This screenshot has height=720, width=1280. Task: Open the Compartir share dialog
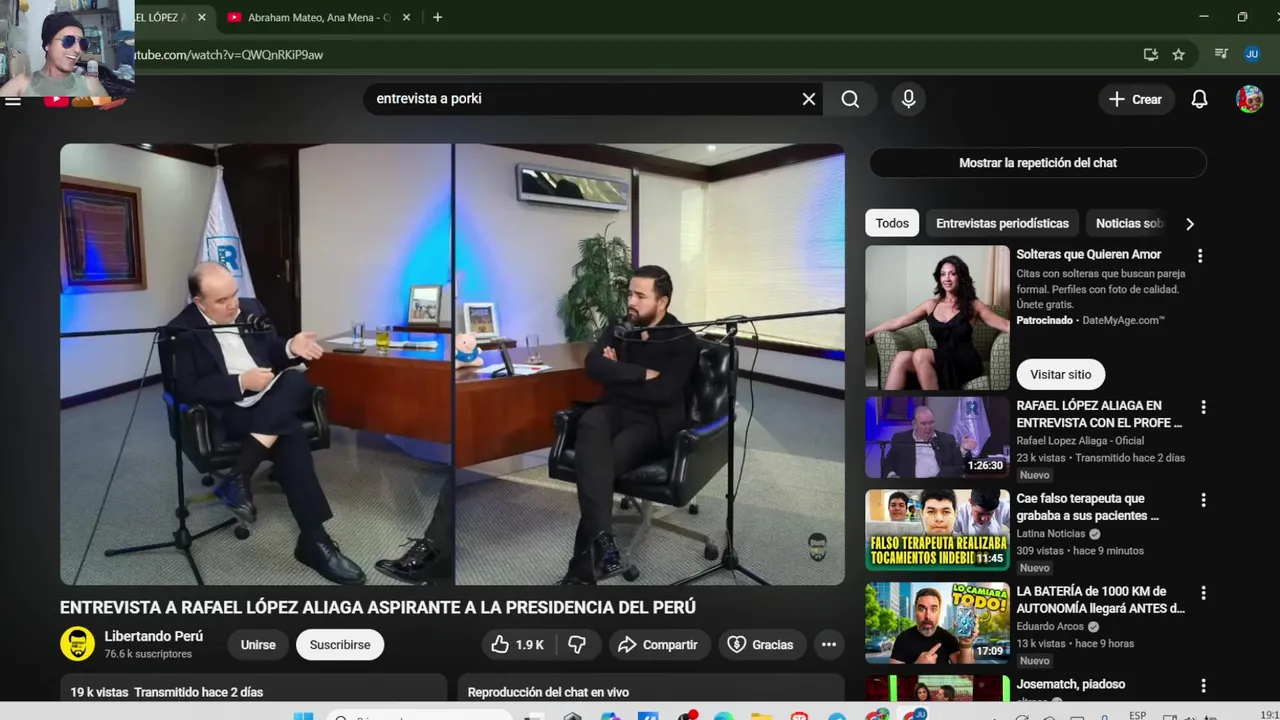(x=658, y=645)
